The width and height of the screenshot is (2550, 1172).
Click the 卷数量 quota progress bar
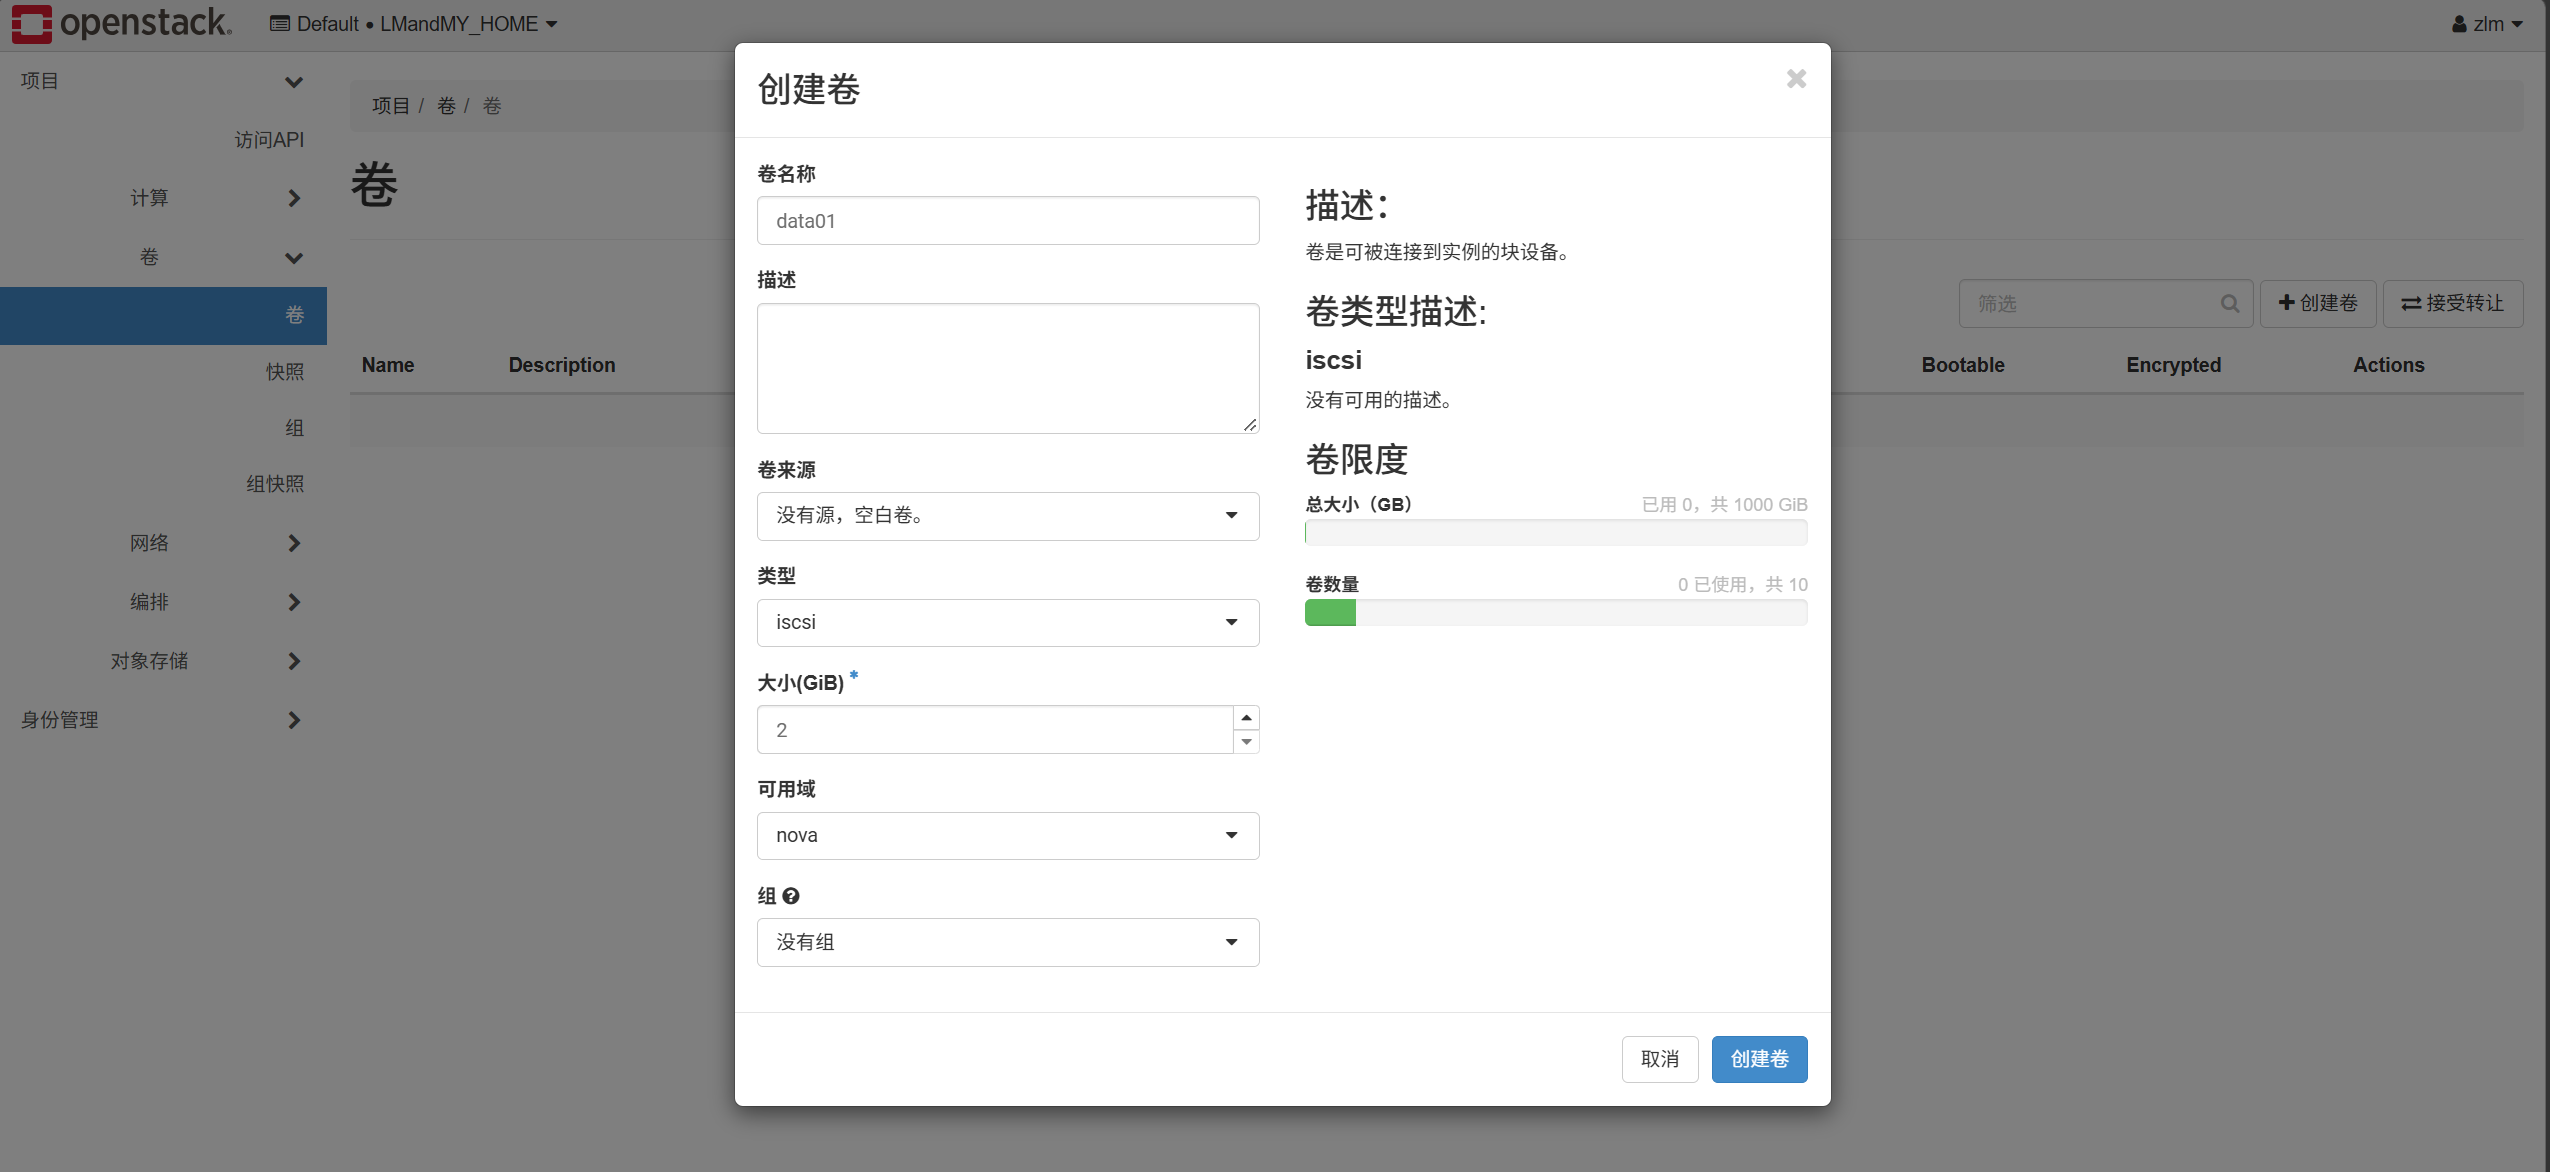tap(1556, 613)
